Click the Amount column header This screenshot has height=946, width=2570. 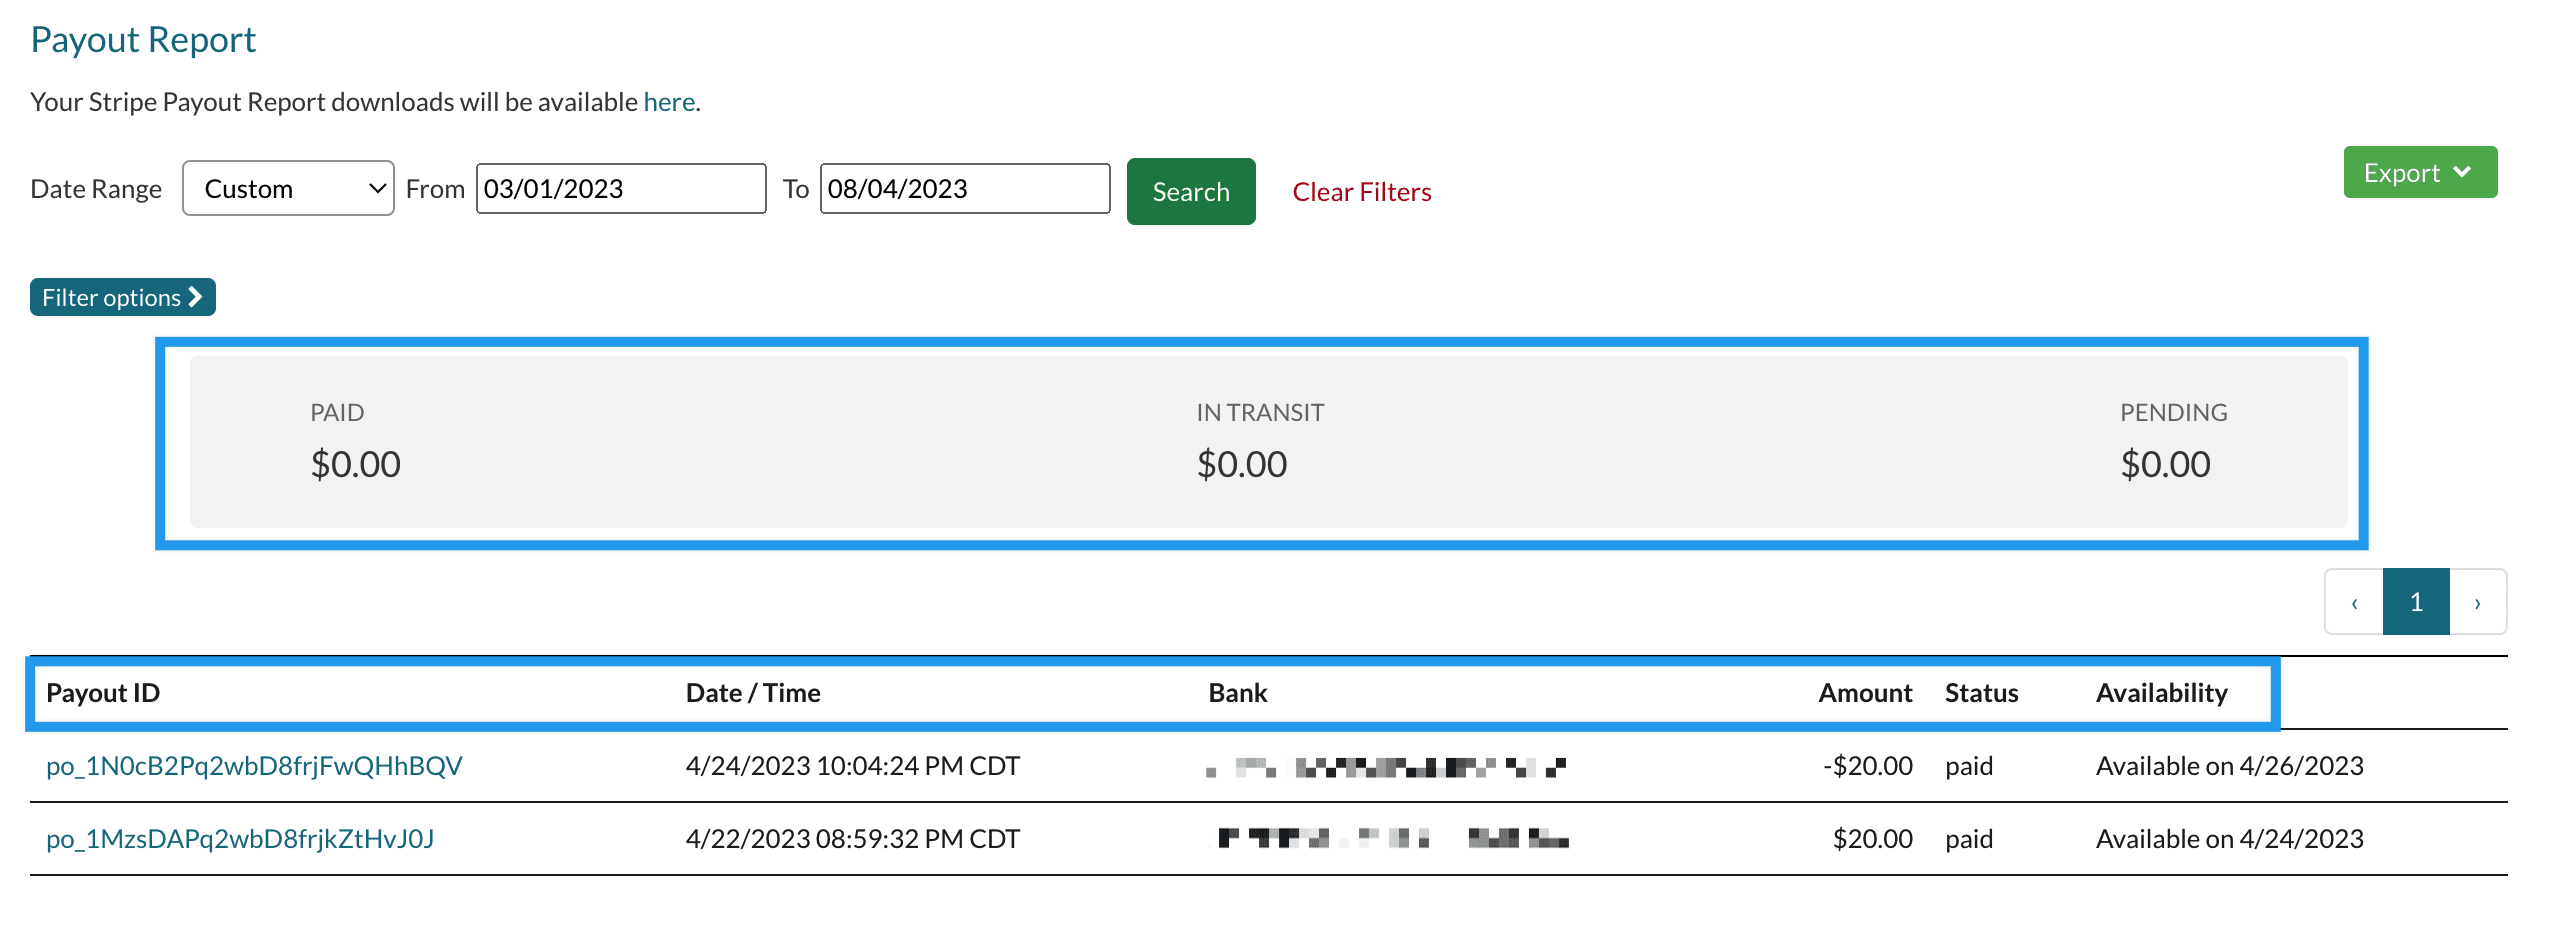(x=1865, y=693)
